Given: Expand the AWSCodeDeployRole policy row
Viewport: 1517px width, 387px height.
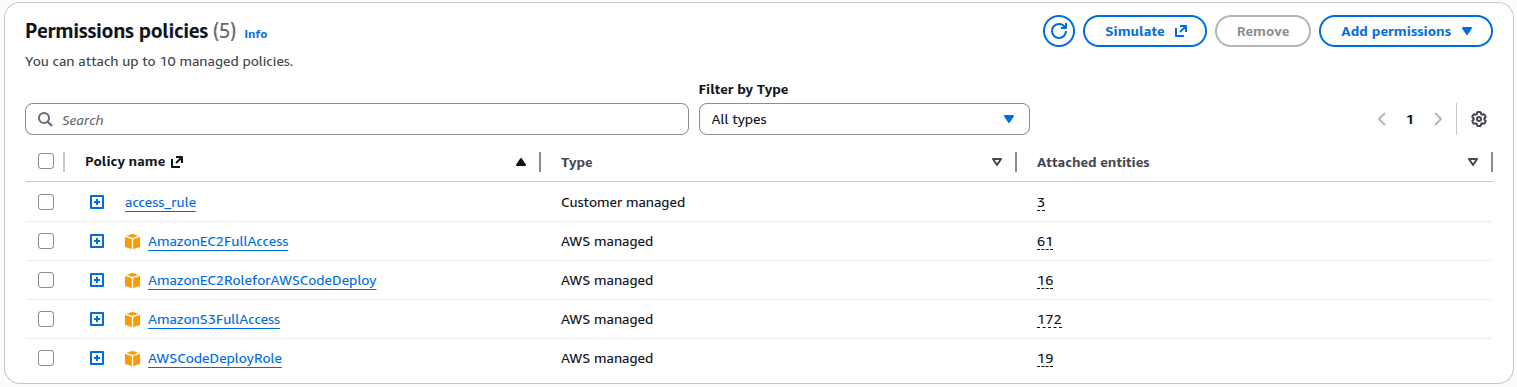Looking at the screenshot, I should 97,358.
